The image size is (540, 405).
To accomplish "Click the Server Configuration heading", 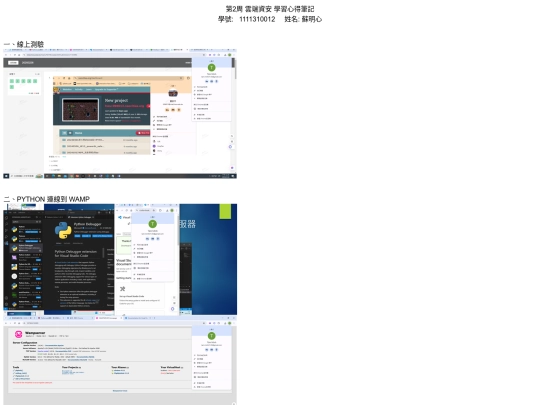I will (25, 343).
